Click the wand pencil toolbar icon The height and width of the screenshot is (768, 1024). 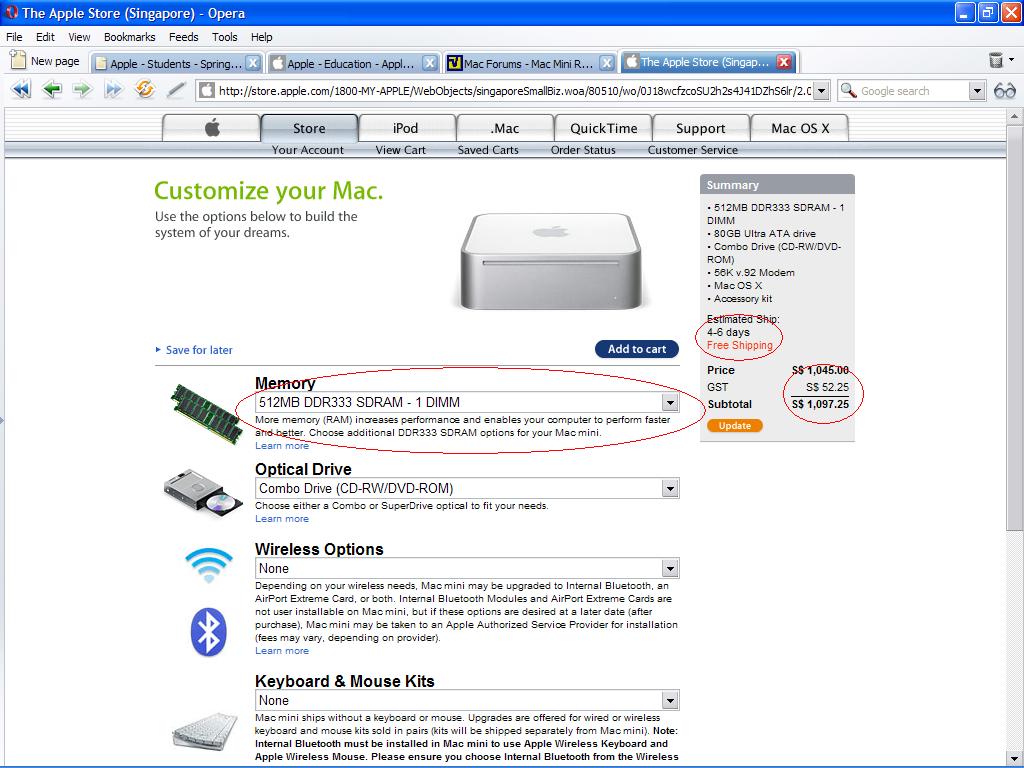(x=175, y=89)
